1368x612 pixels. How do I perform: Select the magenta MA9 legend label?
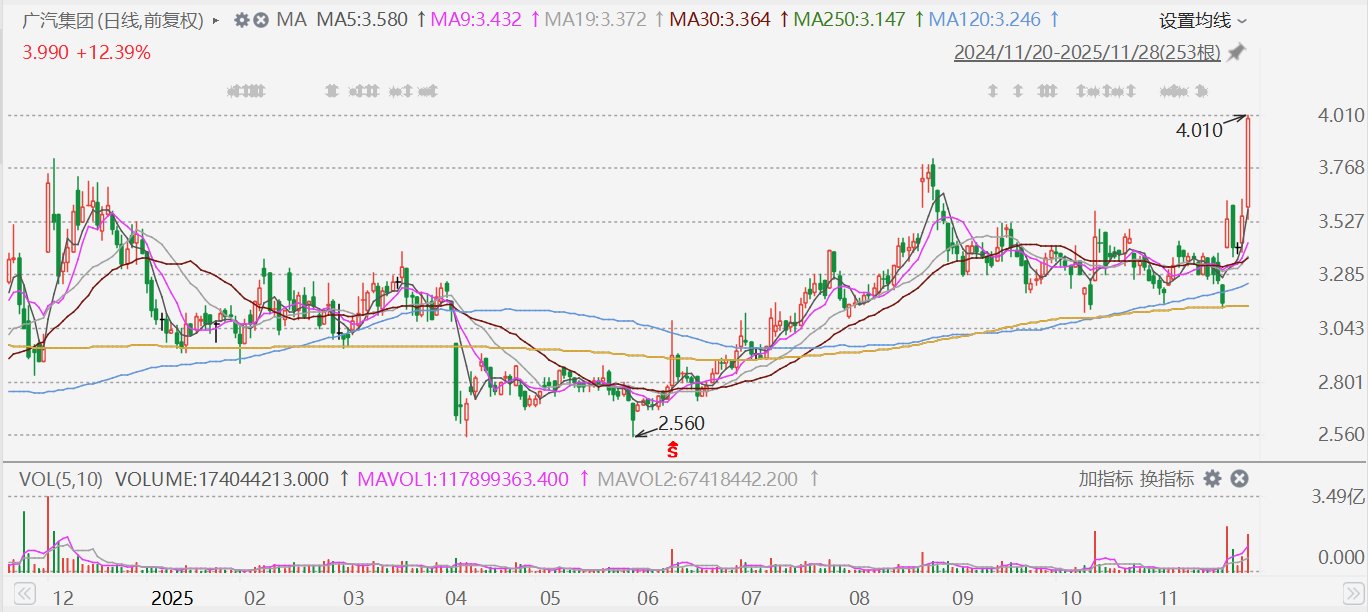(477, 20)
